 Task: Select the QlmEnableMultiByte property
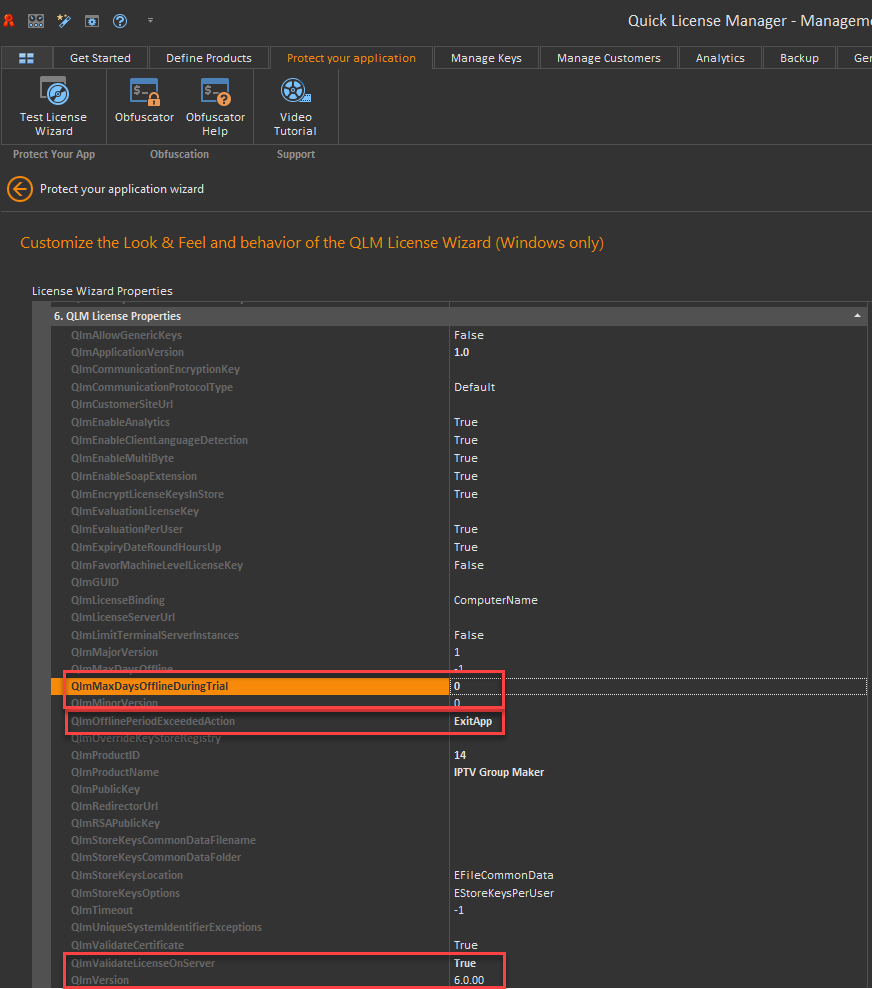pos(122,458)
